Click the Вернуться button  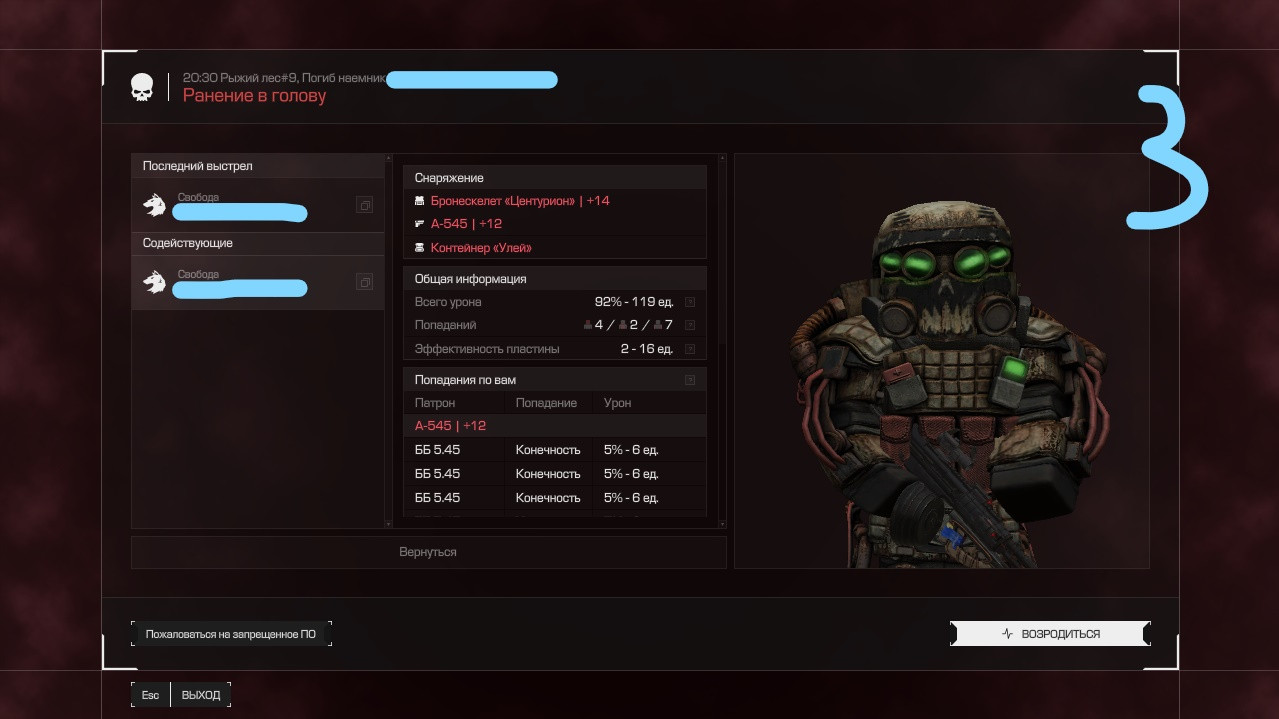(428, 552)
